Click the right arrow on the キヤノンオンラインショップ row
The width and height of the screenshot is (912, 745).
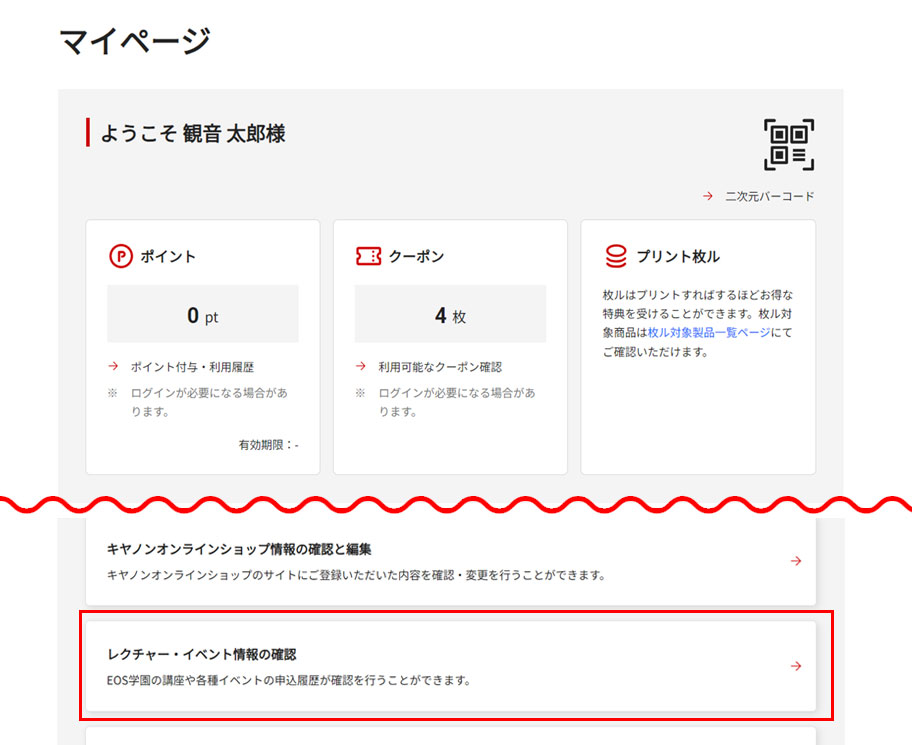click(796, 561)
